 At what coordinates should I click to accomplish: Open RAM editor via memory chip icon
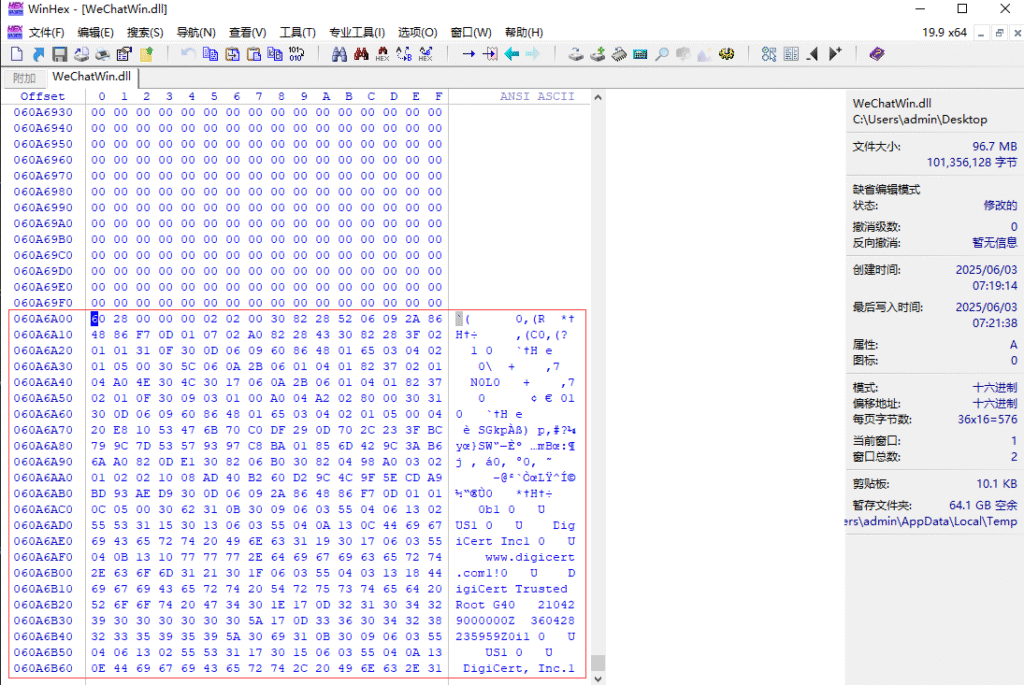pos(618,54)
